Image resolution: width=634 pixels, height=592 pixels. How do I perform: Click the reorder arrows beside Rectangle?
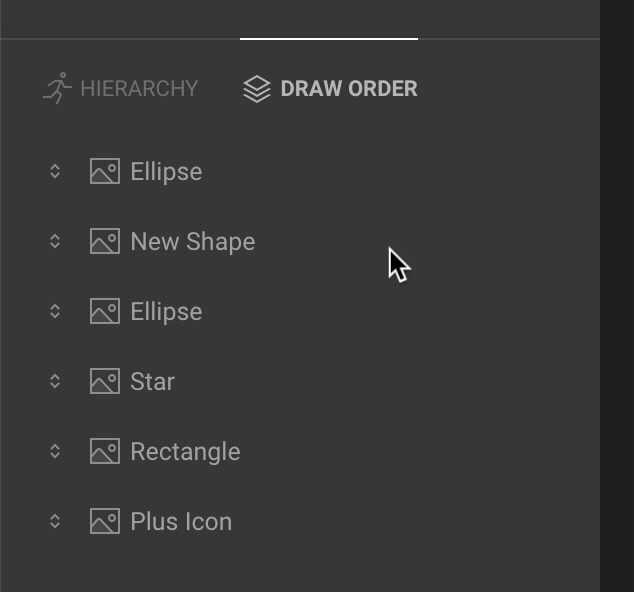pyautogui.click(x=55, y=451)
